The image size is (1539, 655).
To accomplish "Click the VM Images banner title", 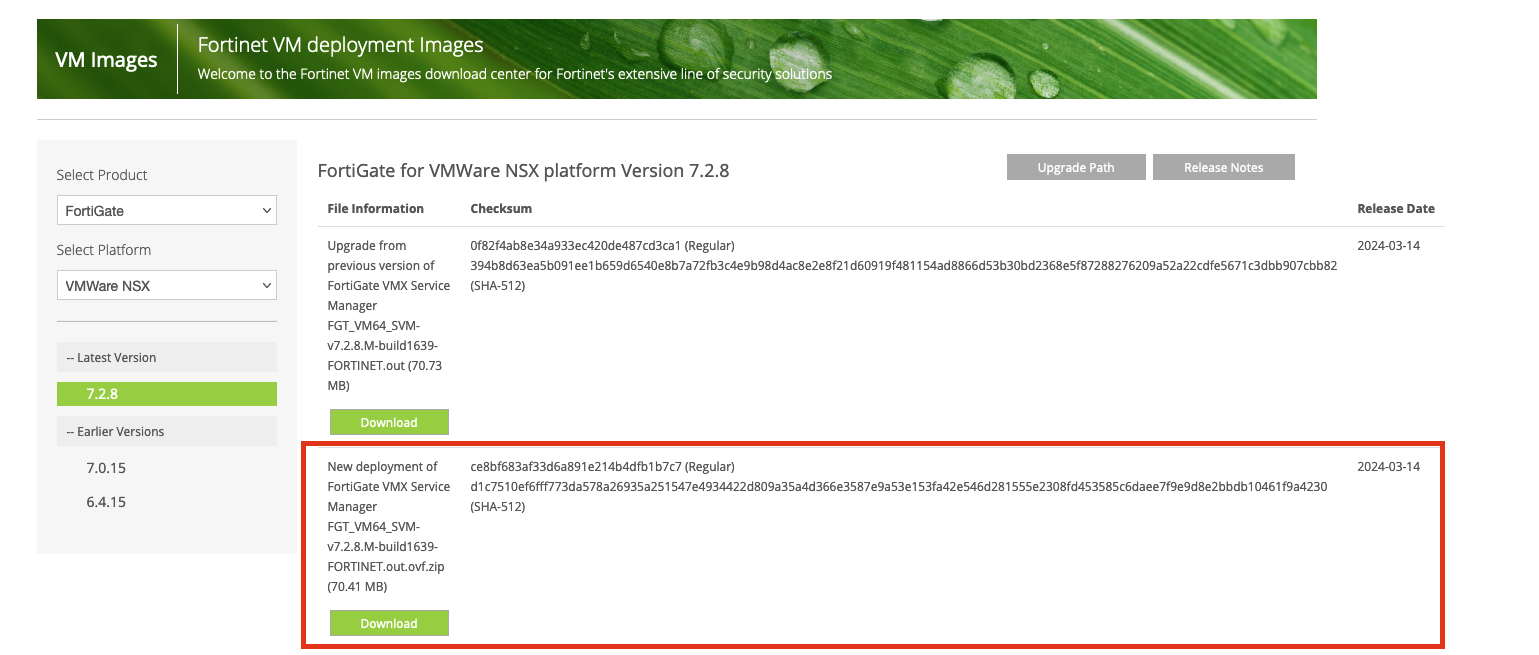I will pos(106,59).
